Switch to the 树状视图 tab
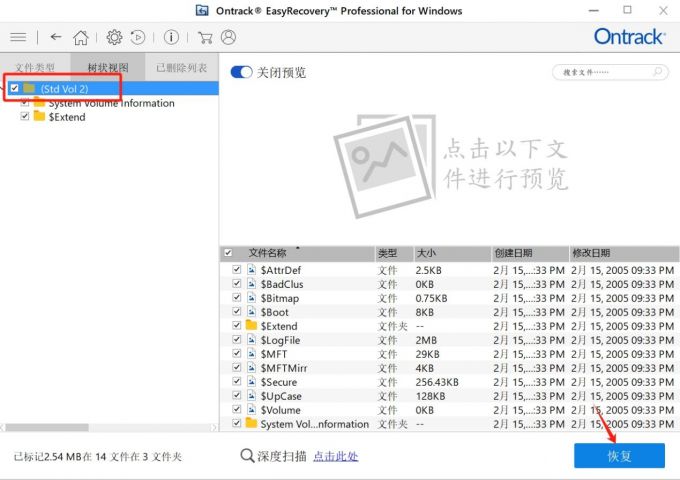The image size is (680, 480). pos(108,67)
